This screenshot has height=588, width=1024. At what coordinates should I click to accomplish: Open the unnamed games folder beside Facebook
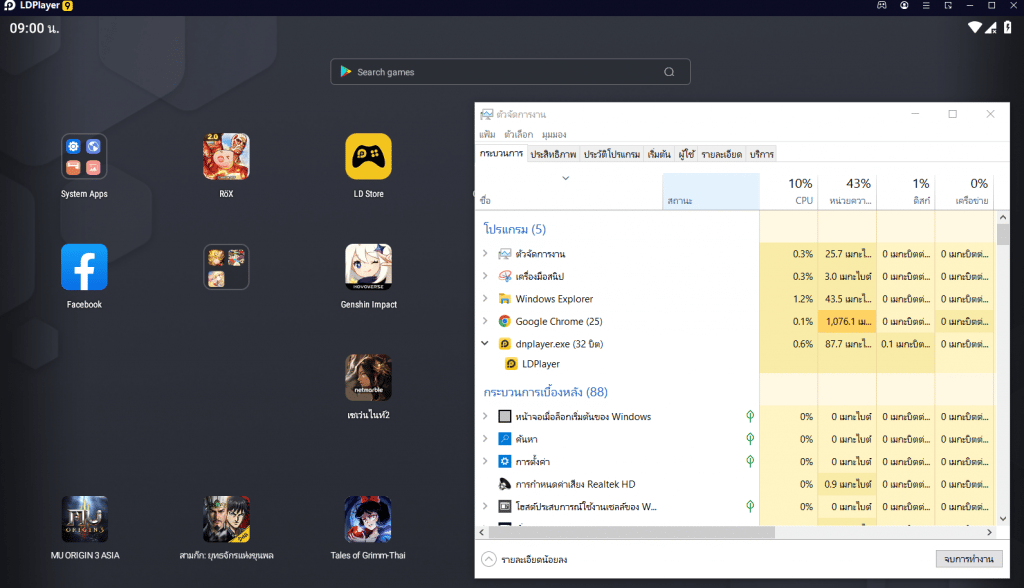226,267
